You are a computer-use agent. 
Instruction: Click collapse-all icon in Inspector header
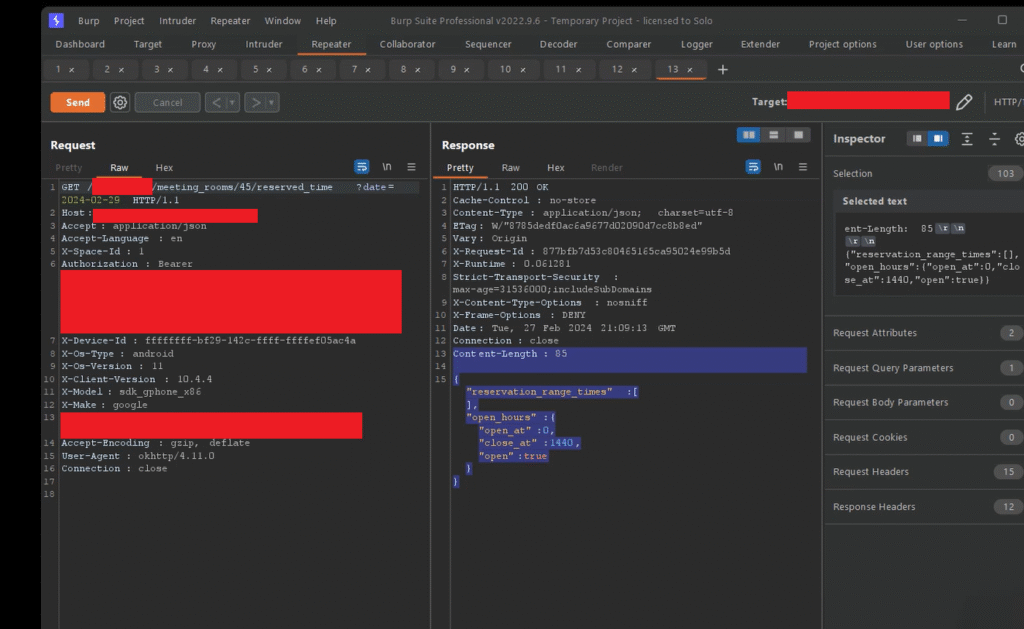tap(994, 139)
